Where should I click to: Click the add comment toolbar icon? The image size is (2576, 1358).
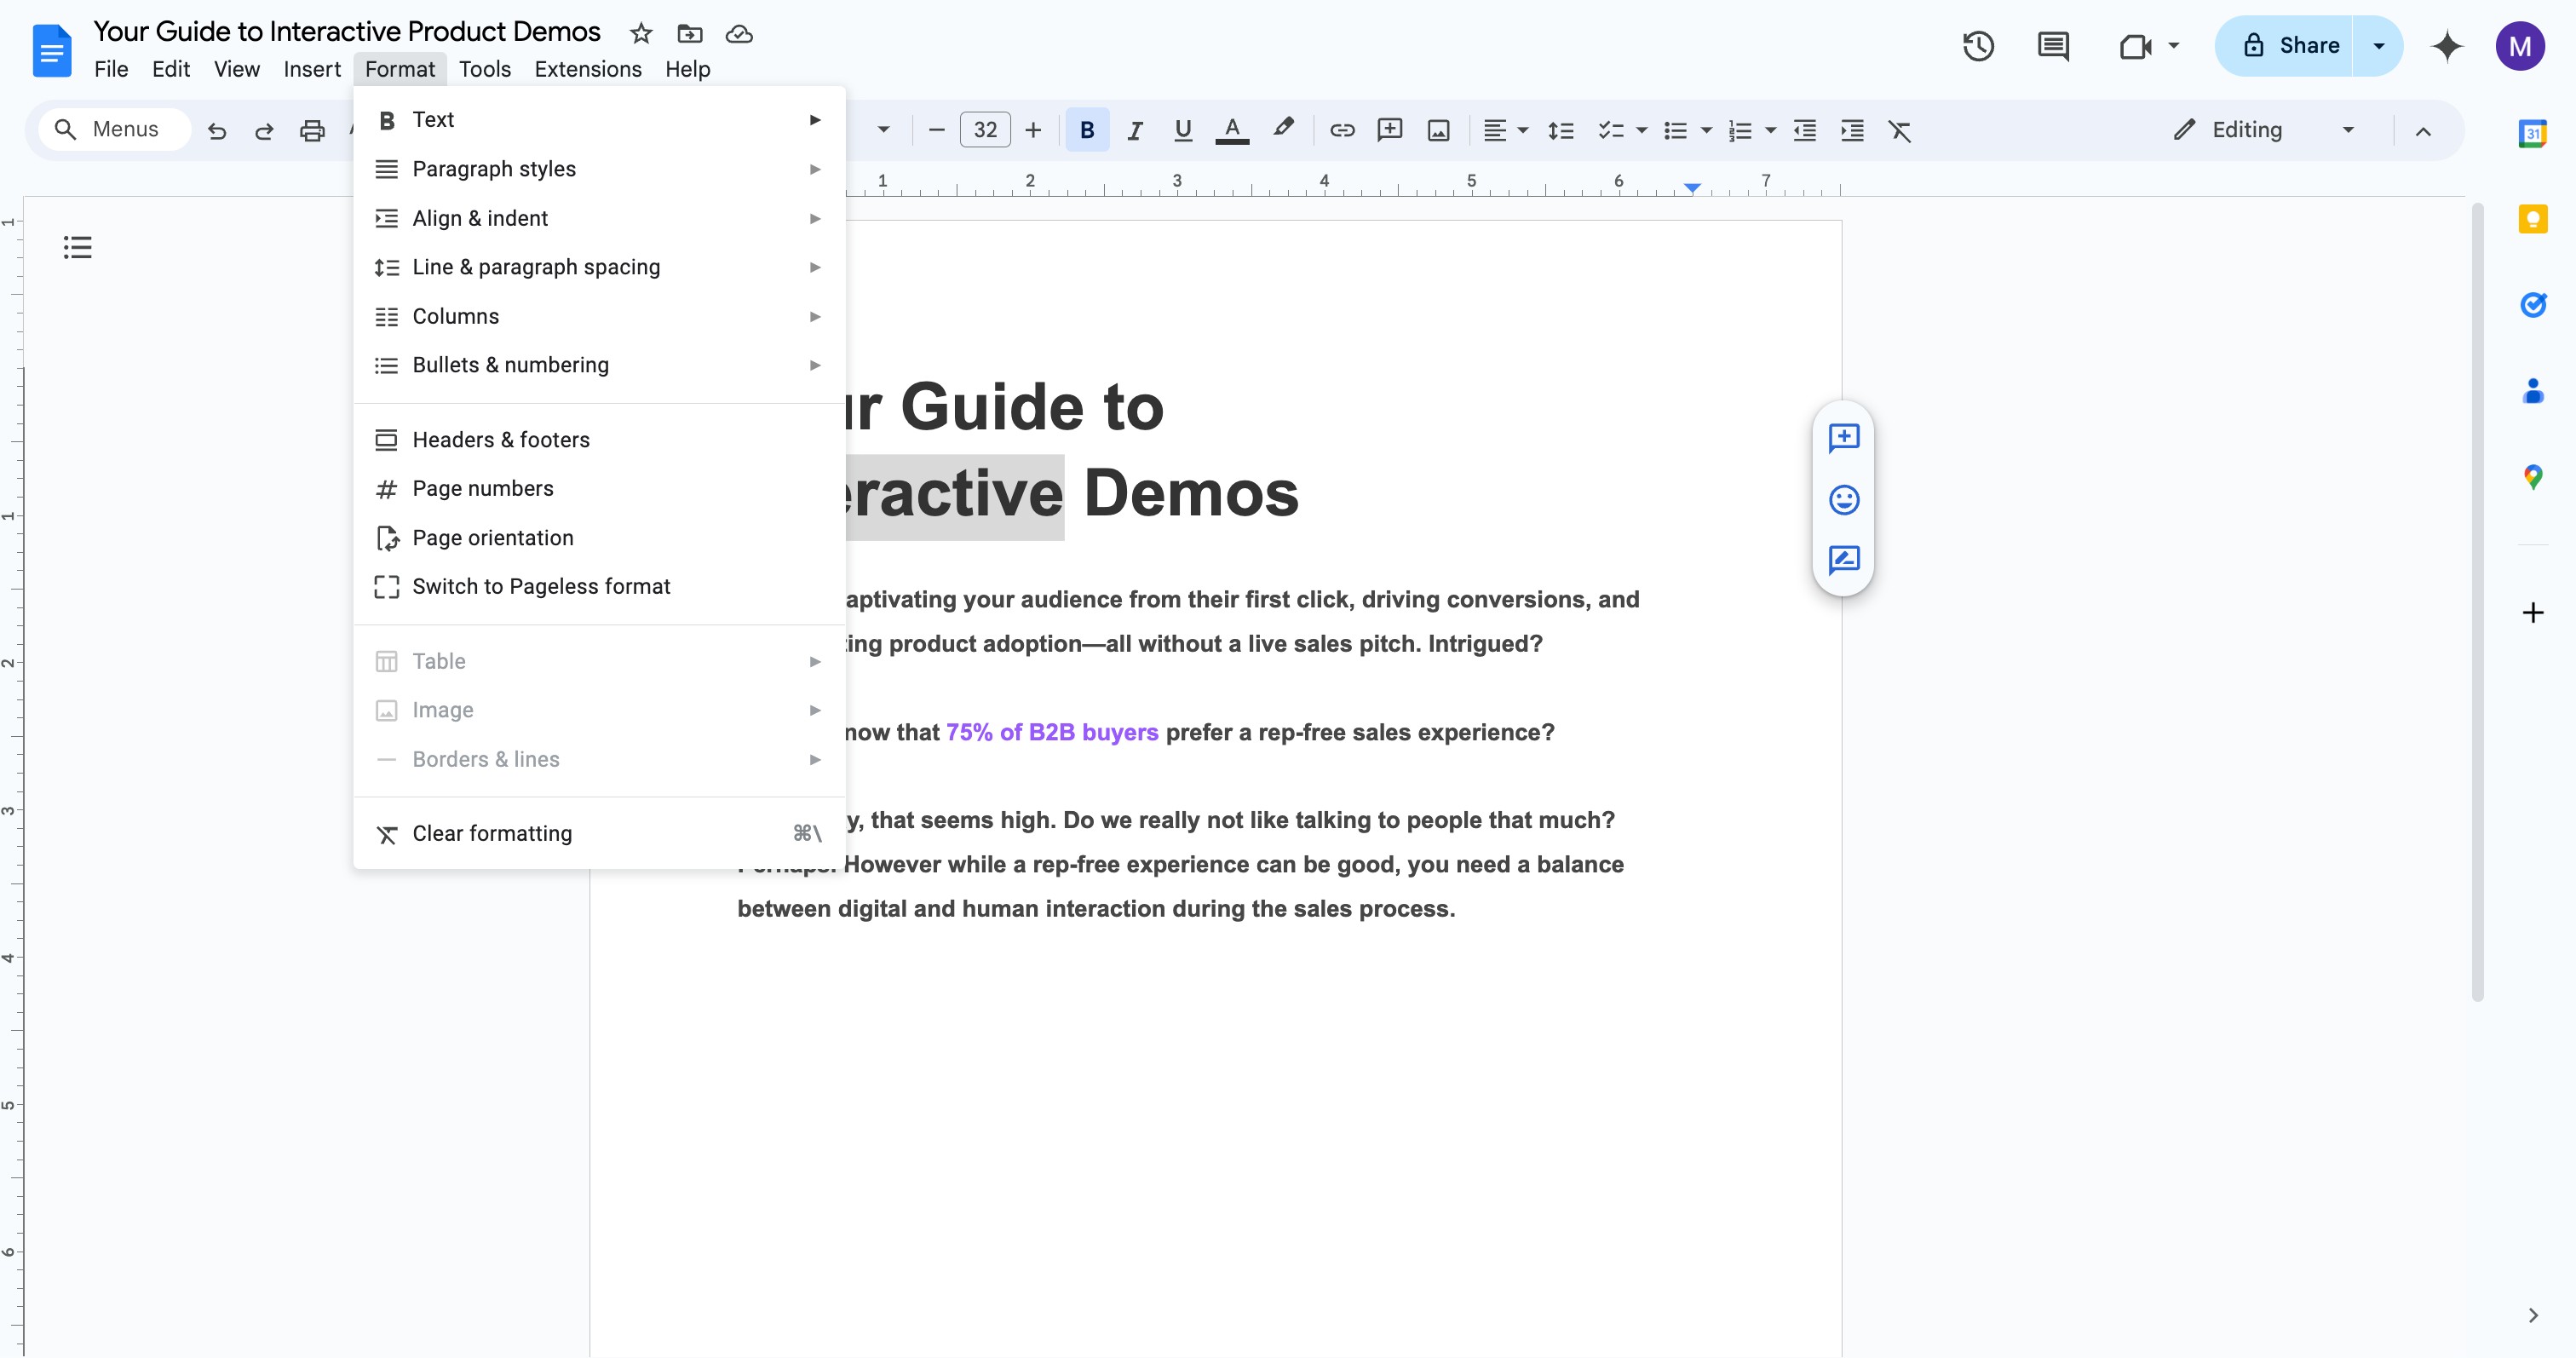coord(1390,130)
